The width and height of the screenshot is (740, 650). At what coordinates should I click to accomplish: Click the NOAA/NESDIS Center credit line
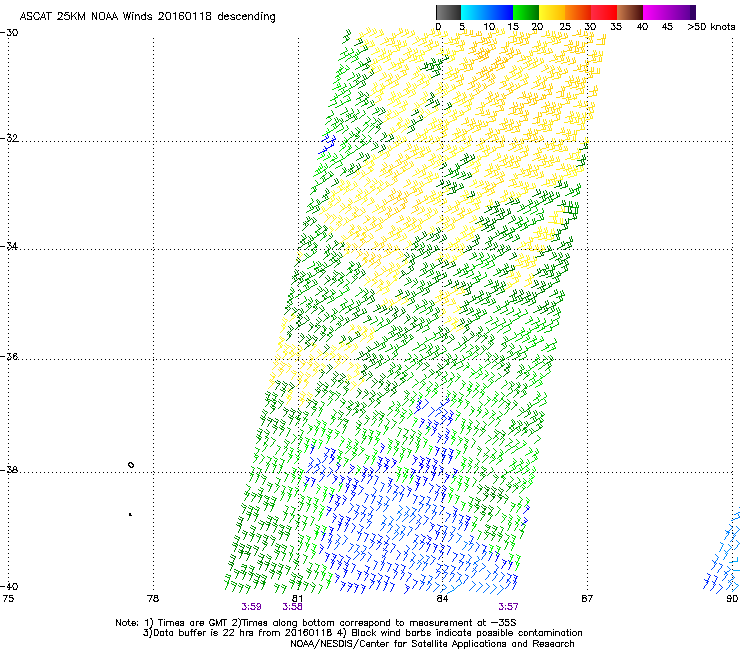pyautogui.click(x=432, y=644)
